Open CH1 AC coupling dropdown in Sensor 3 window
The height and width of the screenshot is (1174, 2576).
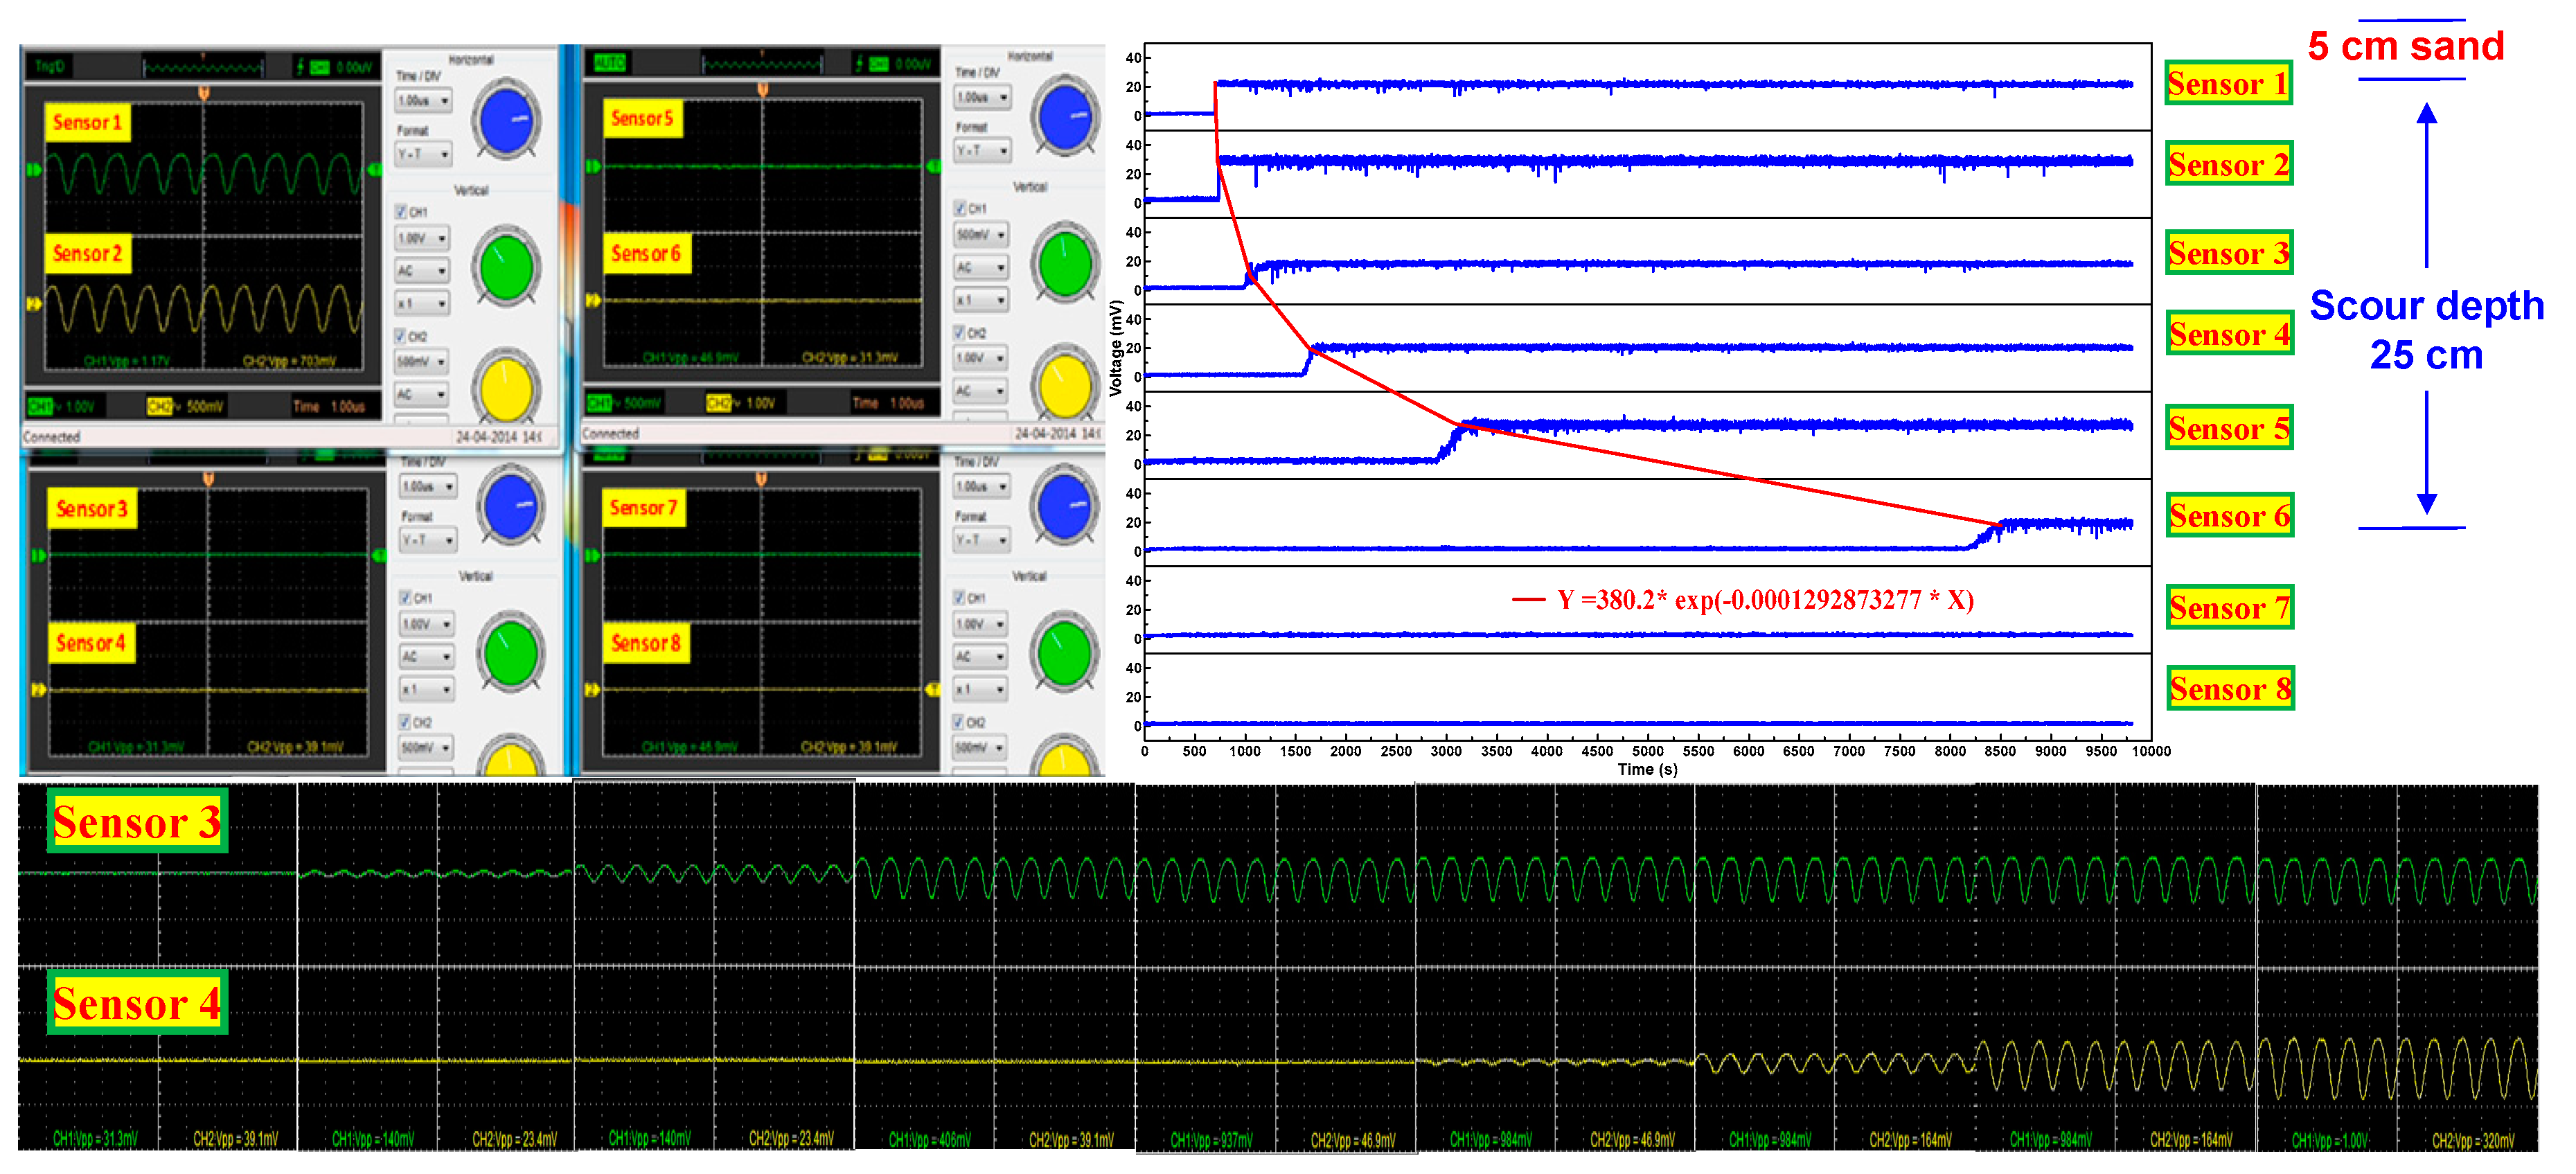point(426,657)
